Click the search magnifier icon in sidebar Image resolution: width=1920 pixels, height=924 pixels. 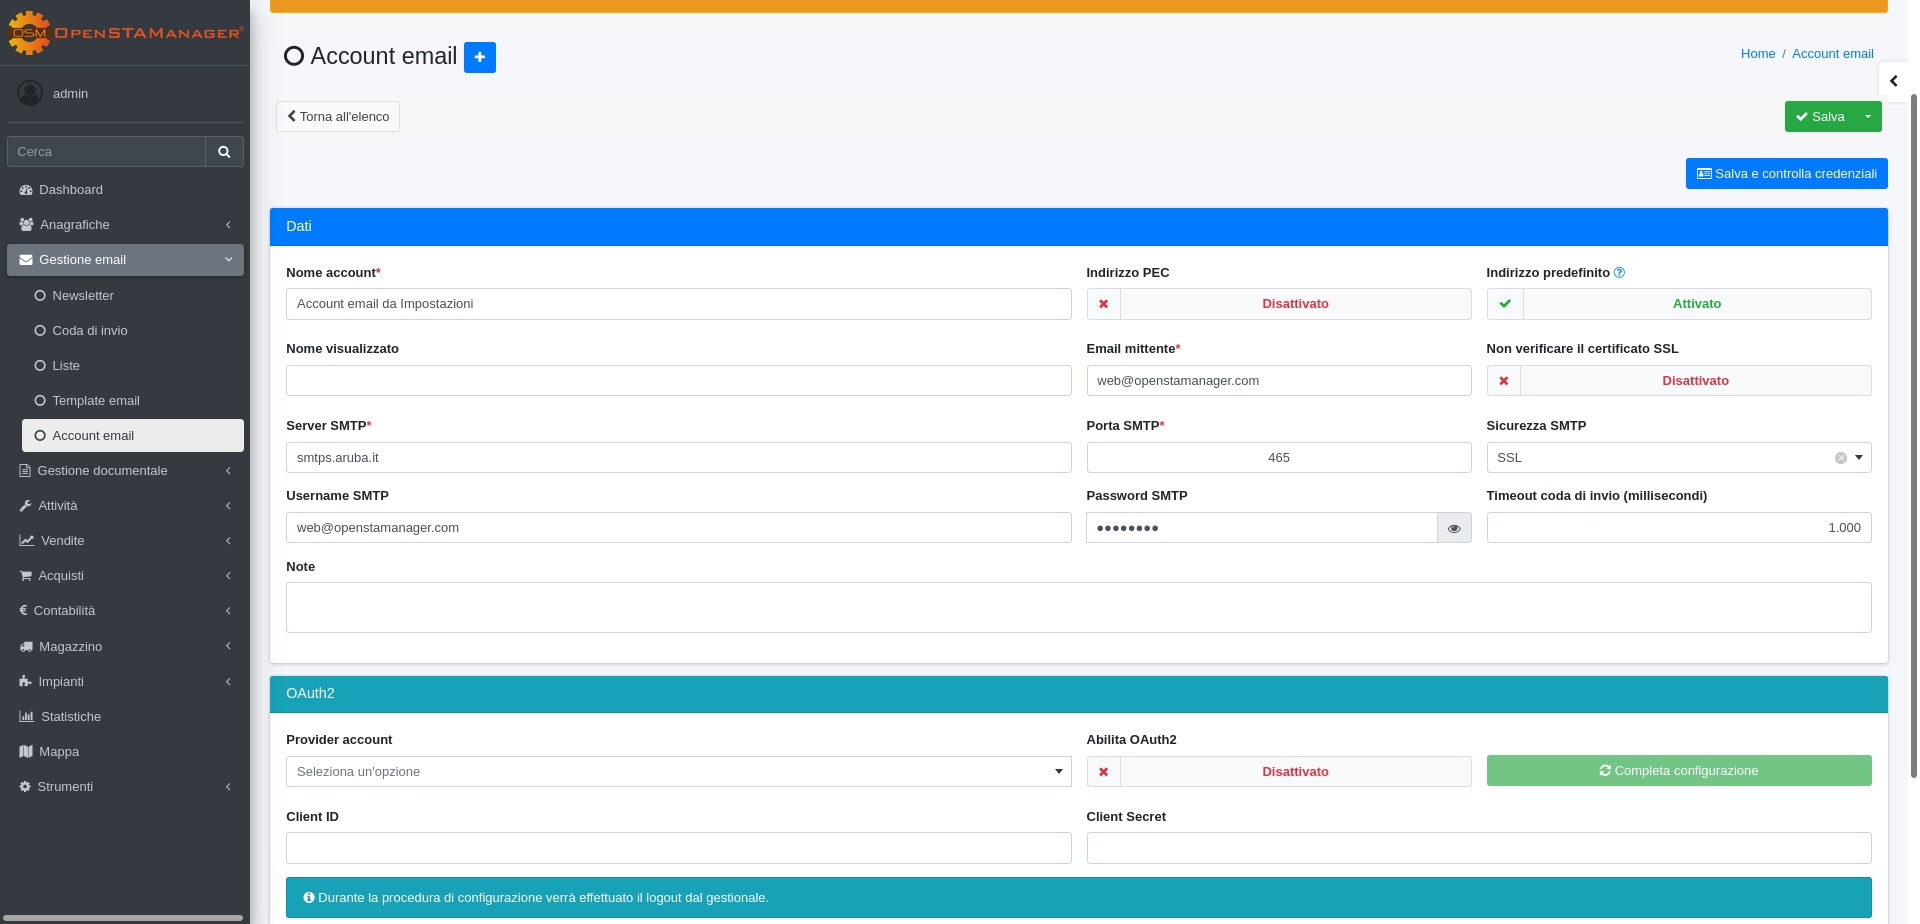tap(224, 152)
